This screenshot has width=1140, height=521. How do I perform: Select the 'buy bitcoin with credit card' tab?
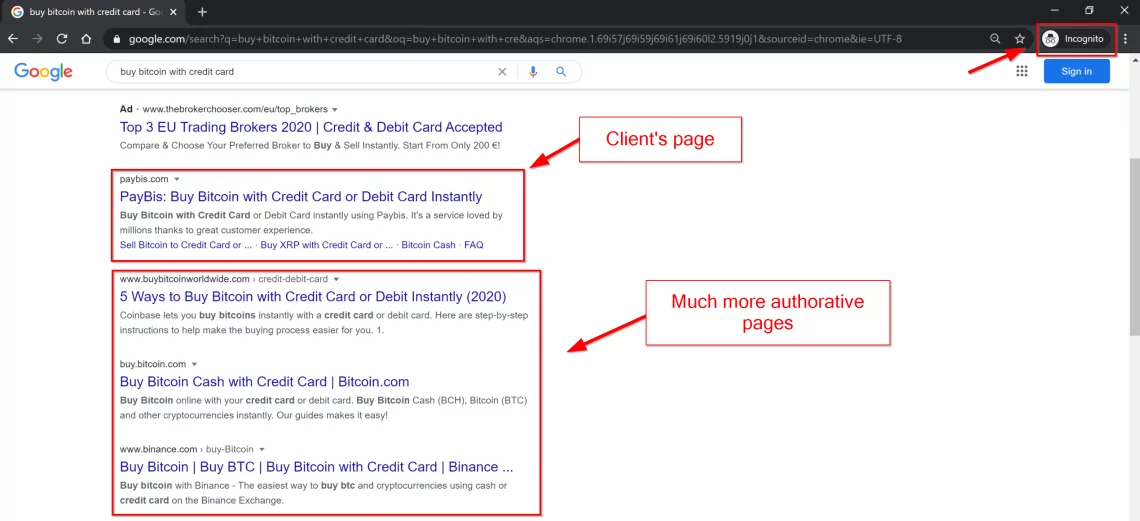[97, 12]
